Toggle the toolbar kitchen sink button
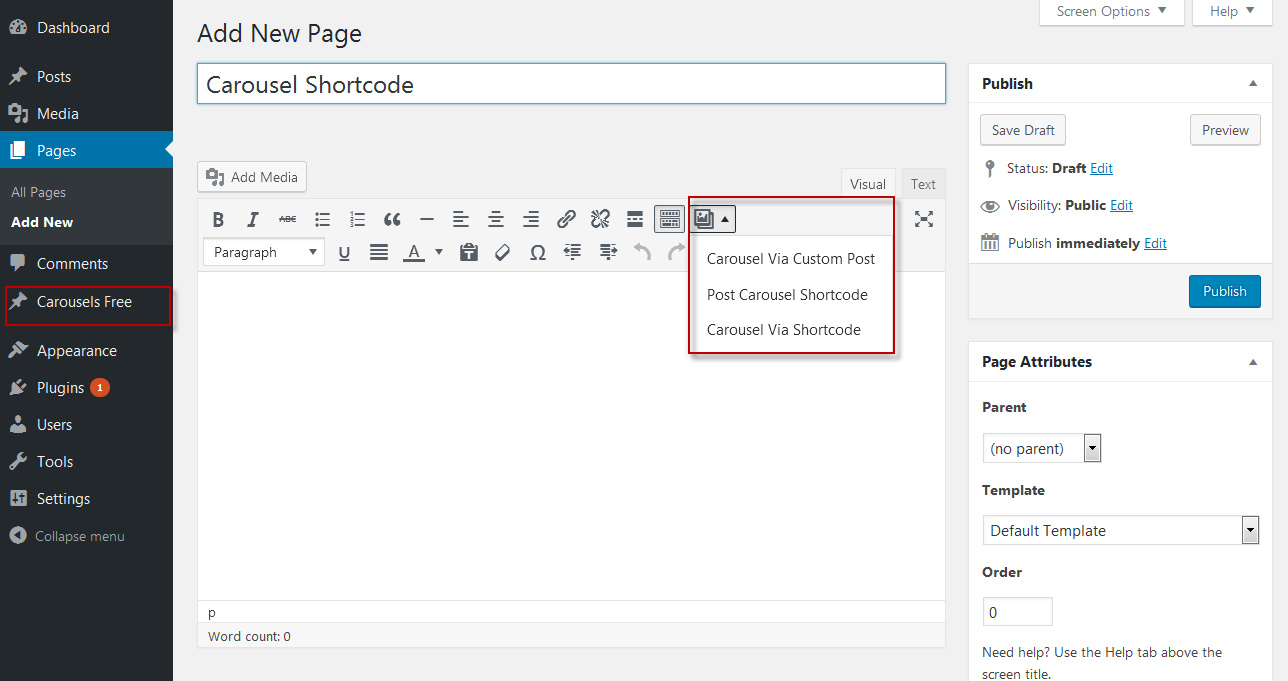Image resolution: width=1288 pixels, height=681 pixels. point(670,219)
